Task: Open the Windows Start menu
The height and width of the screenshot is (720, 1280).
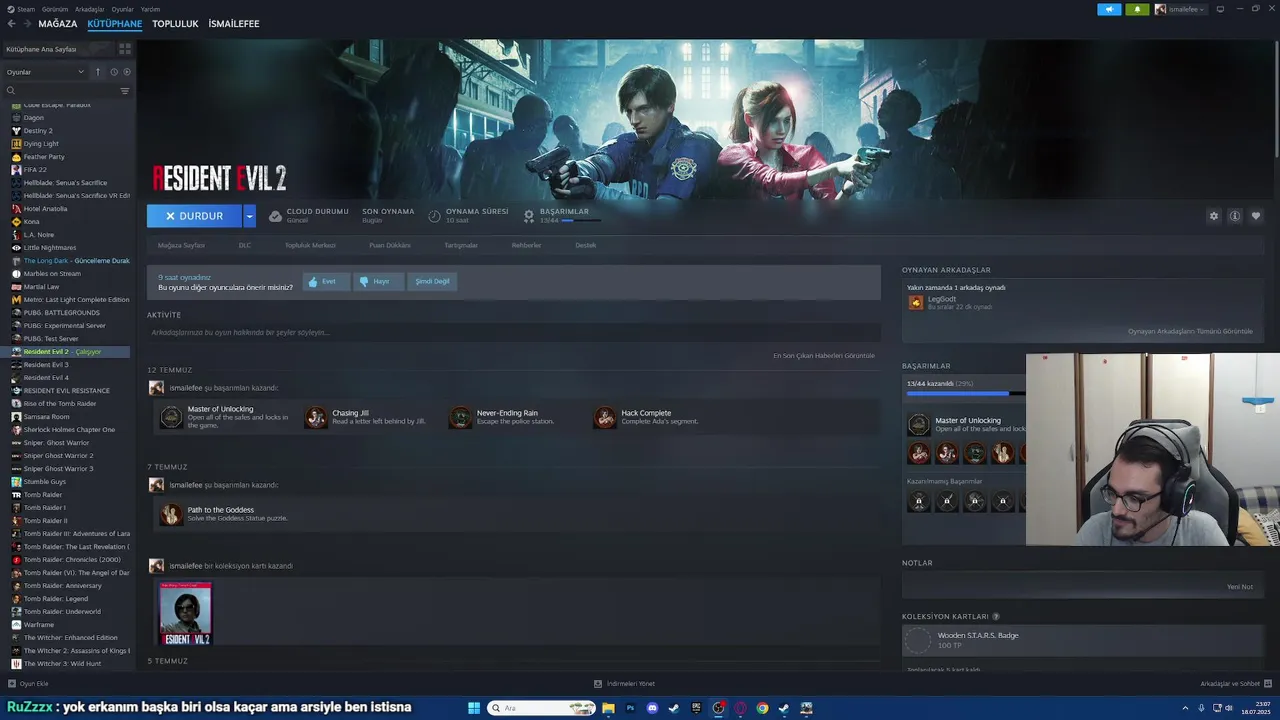Action: (474, 708)
